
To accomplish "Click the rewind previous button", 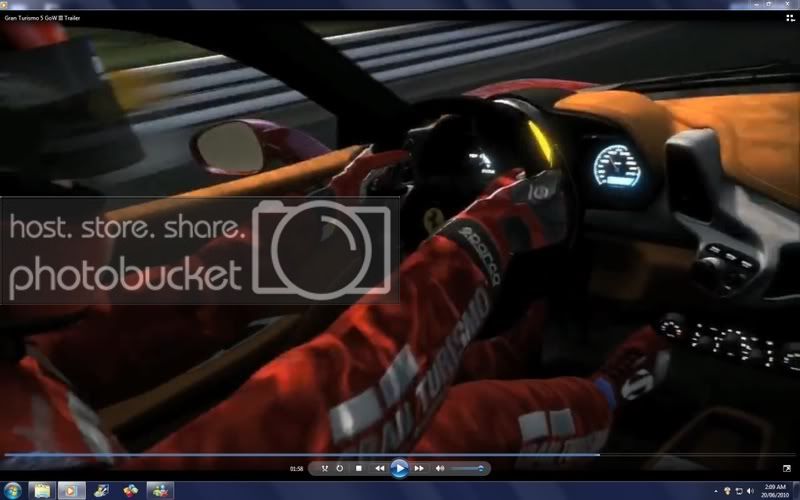I will click(x=380, y=468).
